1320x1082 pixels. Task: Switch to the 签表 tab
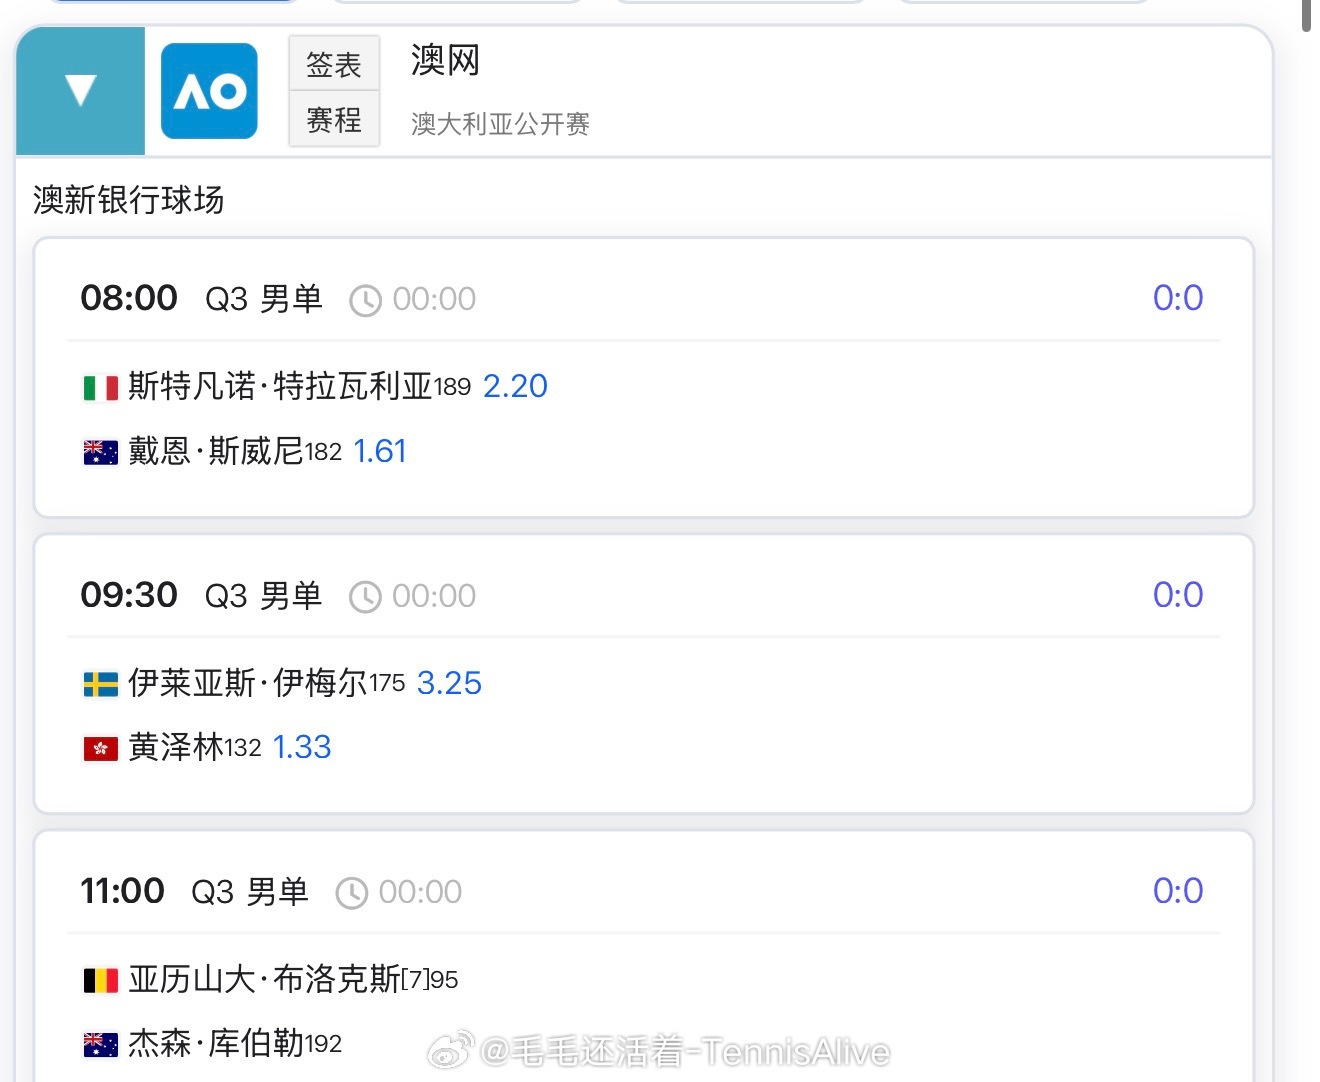click(334, 62)
